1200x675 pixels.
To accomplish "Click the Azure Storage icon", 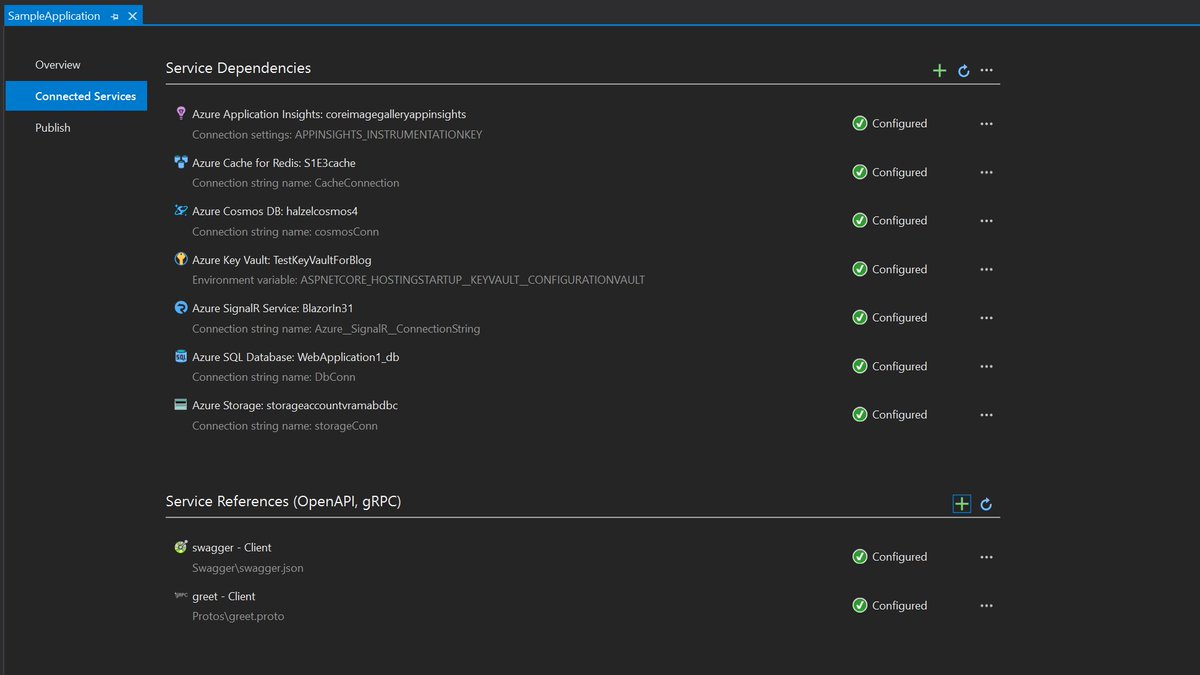I will [x=181, y=405].
